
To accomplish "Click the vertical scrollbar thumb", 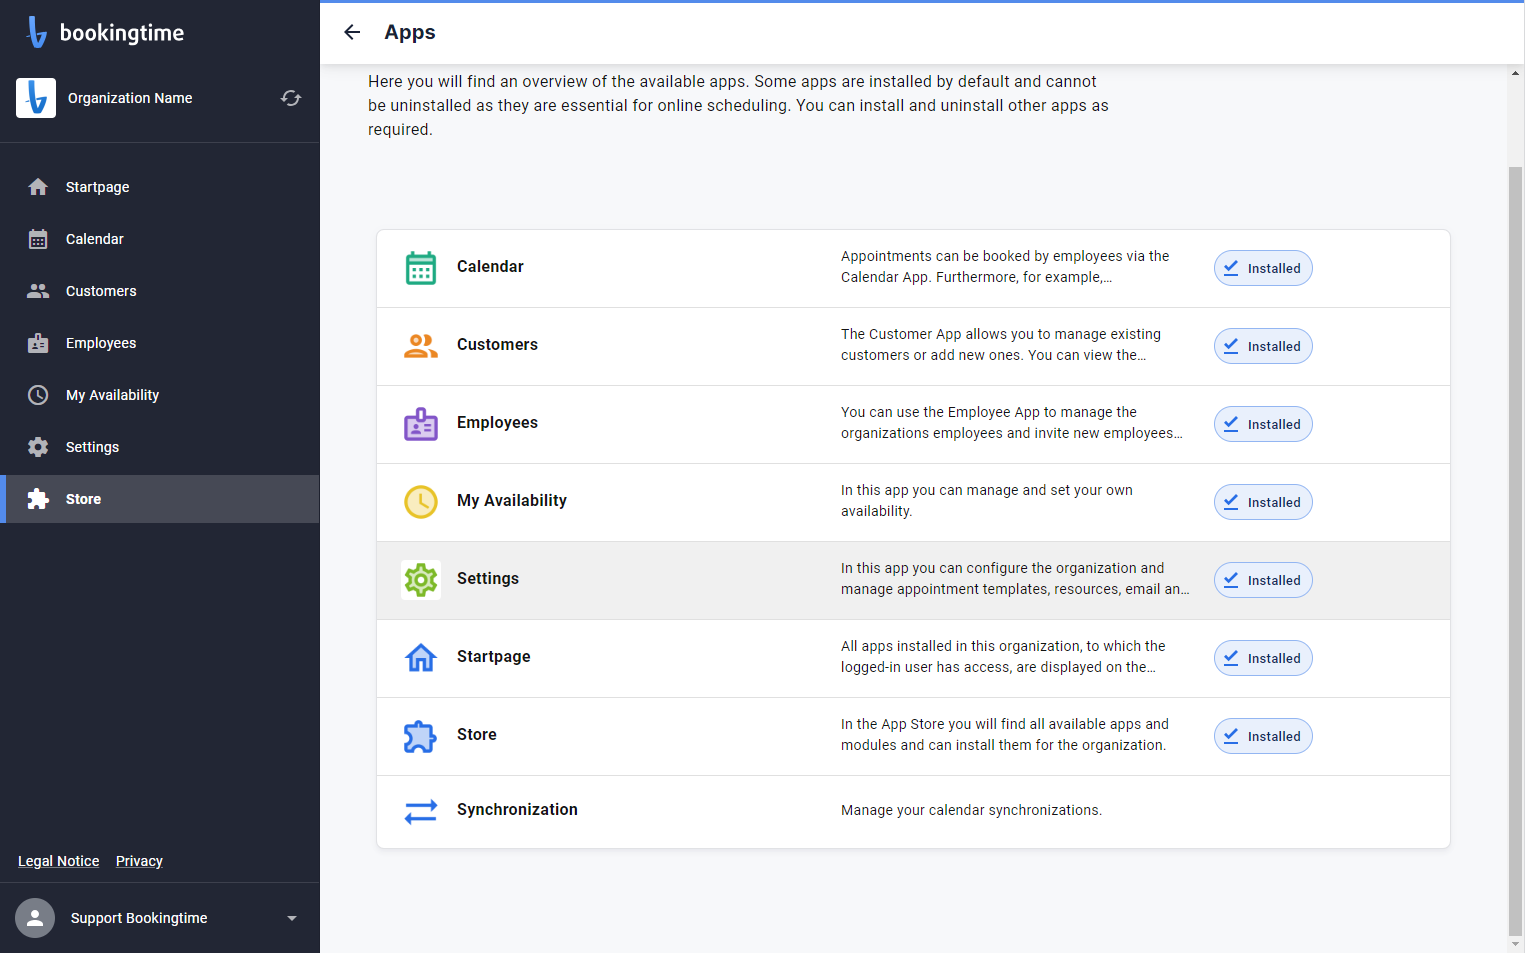I will point(1515,550).
